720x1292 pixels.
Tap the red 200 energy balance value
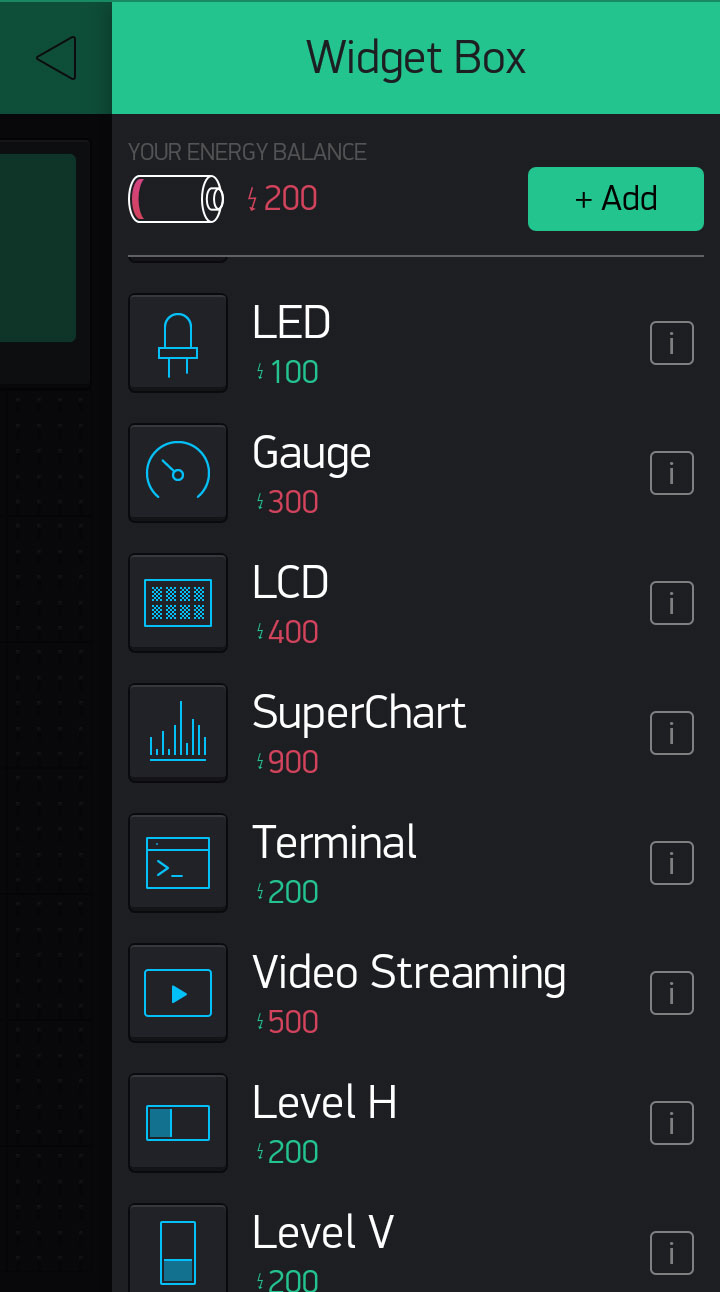point(283,199)
